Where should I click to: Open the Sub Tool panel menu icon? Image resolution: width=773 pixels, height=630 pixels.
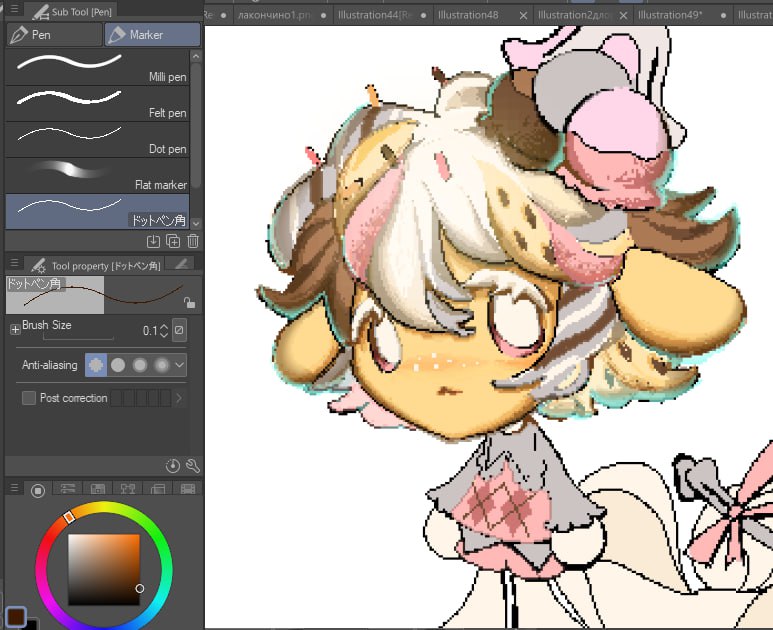(14, 12)
